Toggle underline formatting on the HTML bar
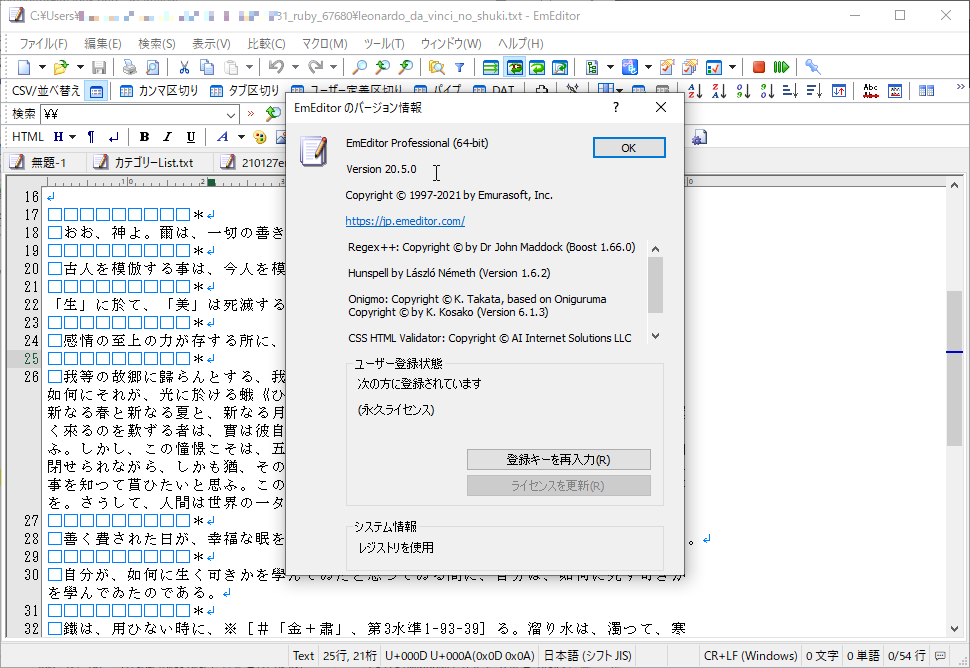The width and height of the screenshot is (970, 668). (191, 137)
